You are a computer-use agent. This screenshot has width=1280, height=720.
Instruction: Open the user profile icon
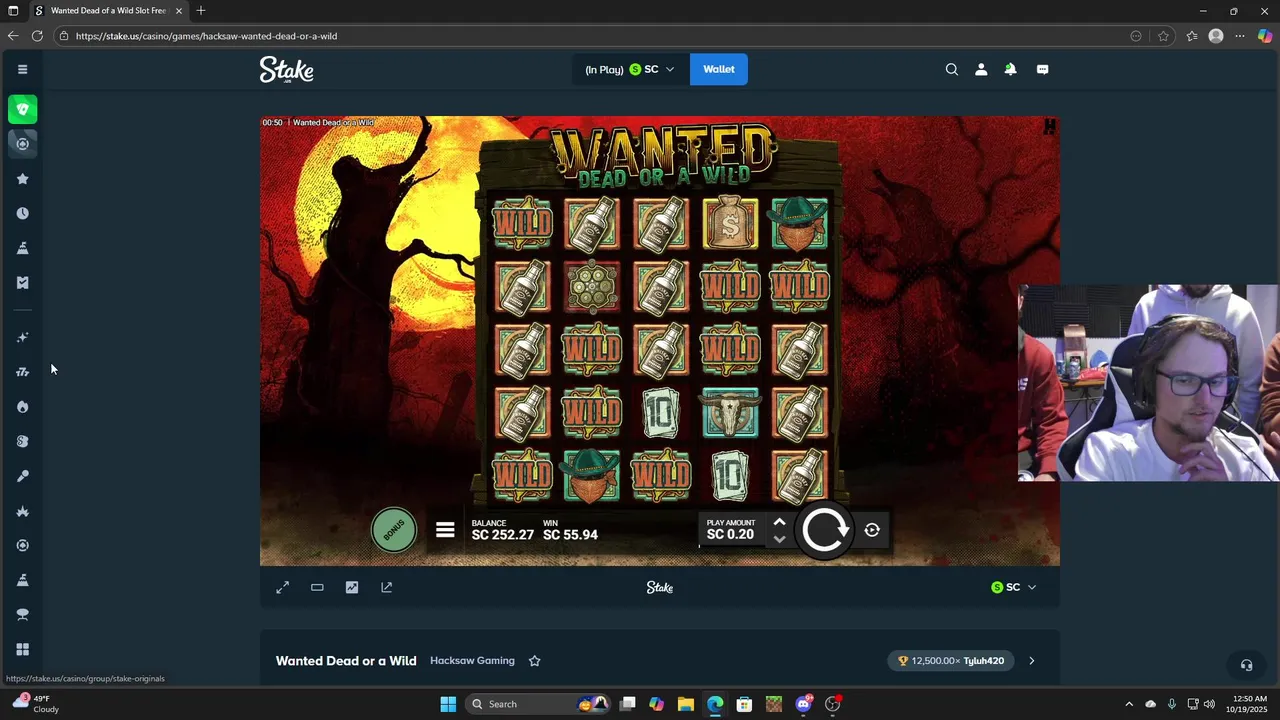point(981,69)
